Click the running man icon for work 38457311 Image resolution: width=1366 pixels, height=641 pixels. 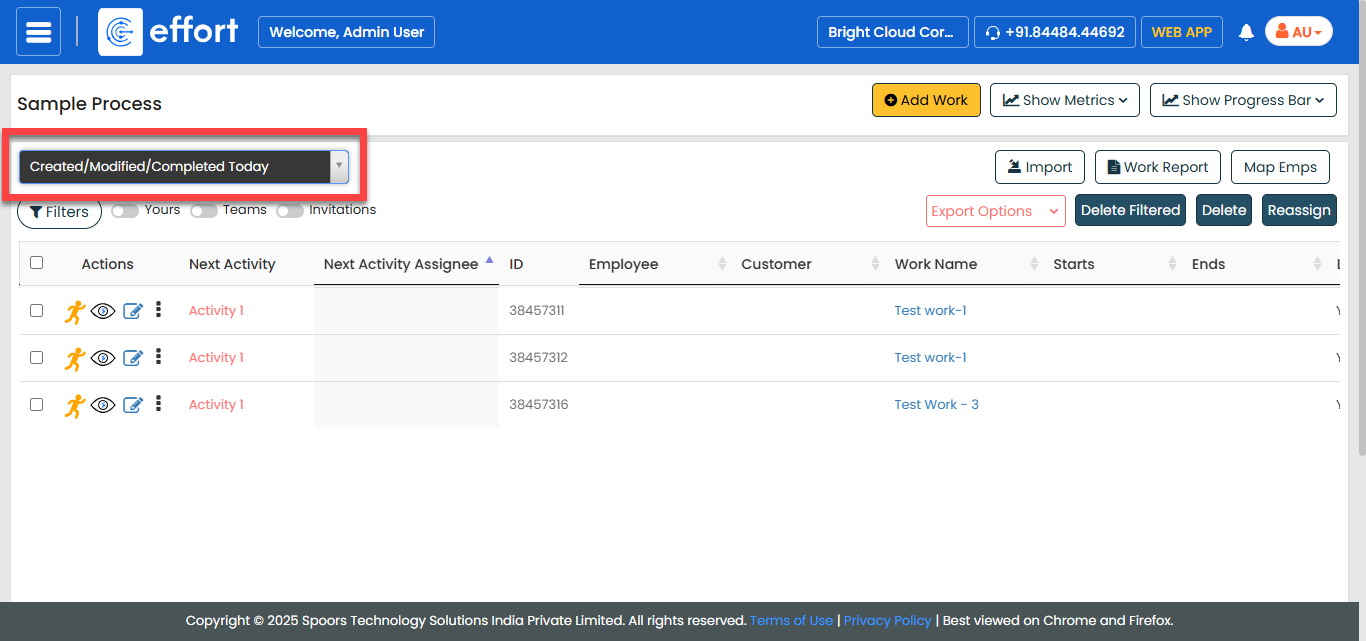click(x=75, y=311)
